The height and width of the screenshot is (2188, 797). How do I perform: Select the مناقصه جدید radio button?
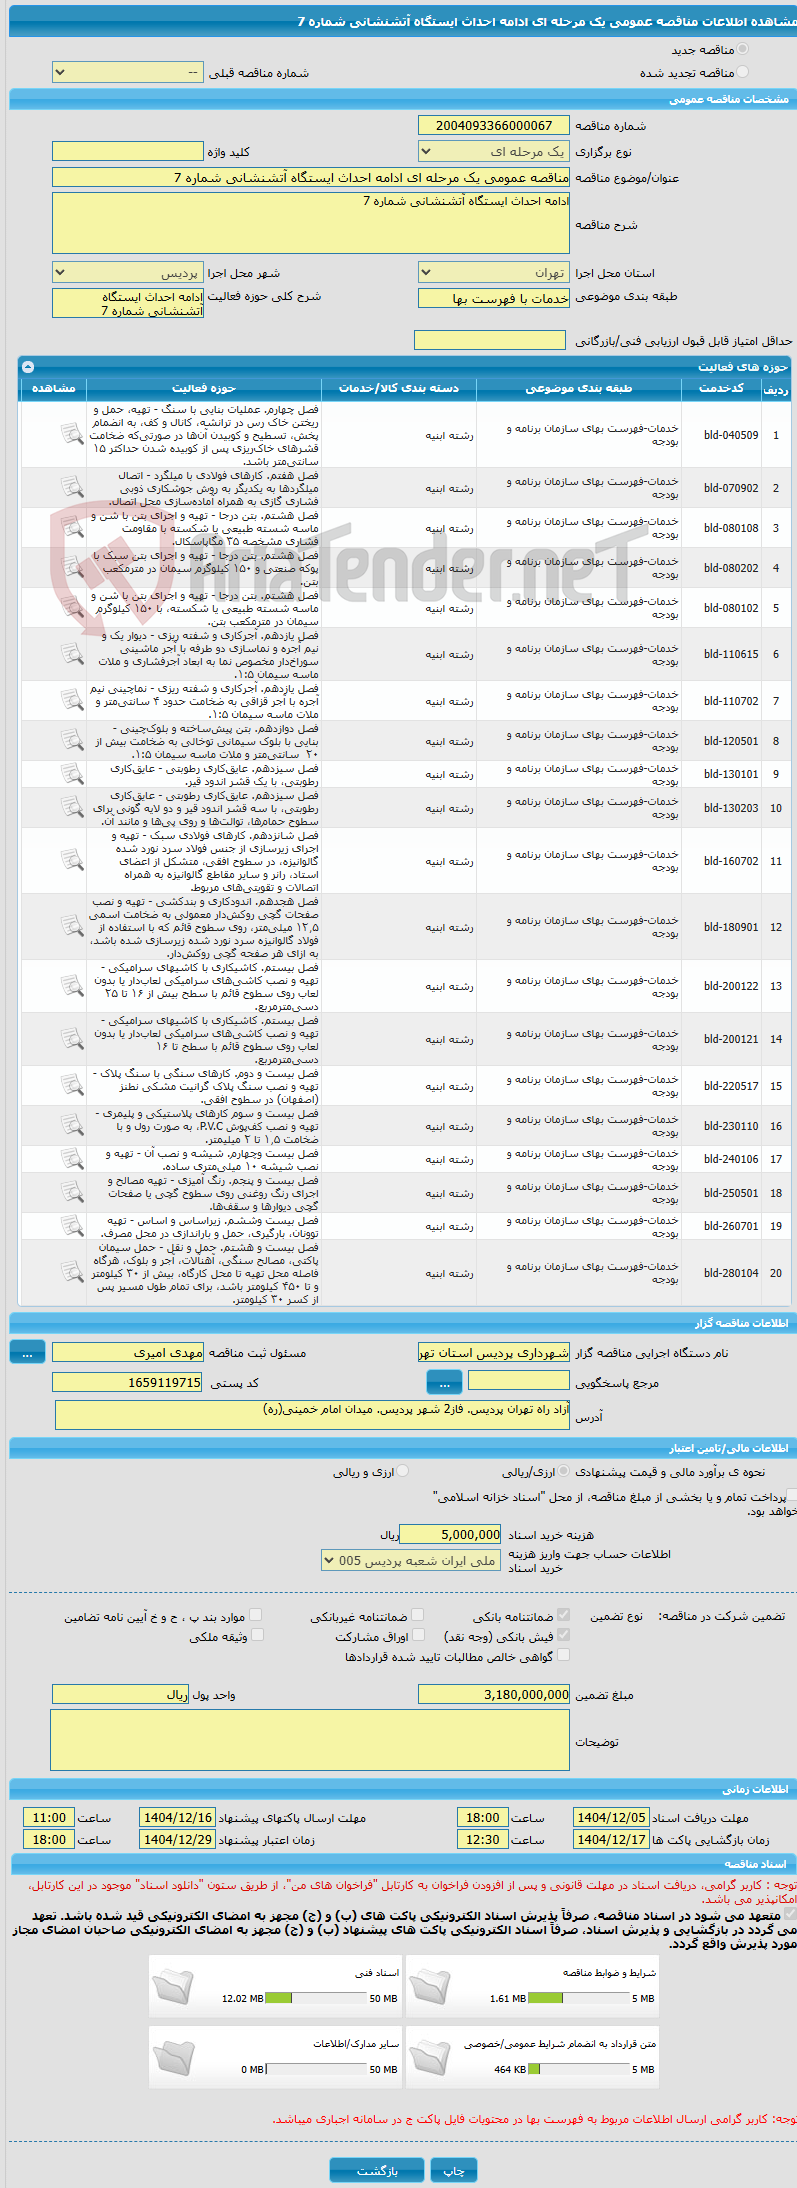coord(742,49)
